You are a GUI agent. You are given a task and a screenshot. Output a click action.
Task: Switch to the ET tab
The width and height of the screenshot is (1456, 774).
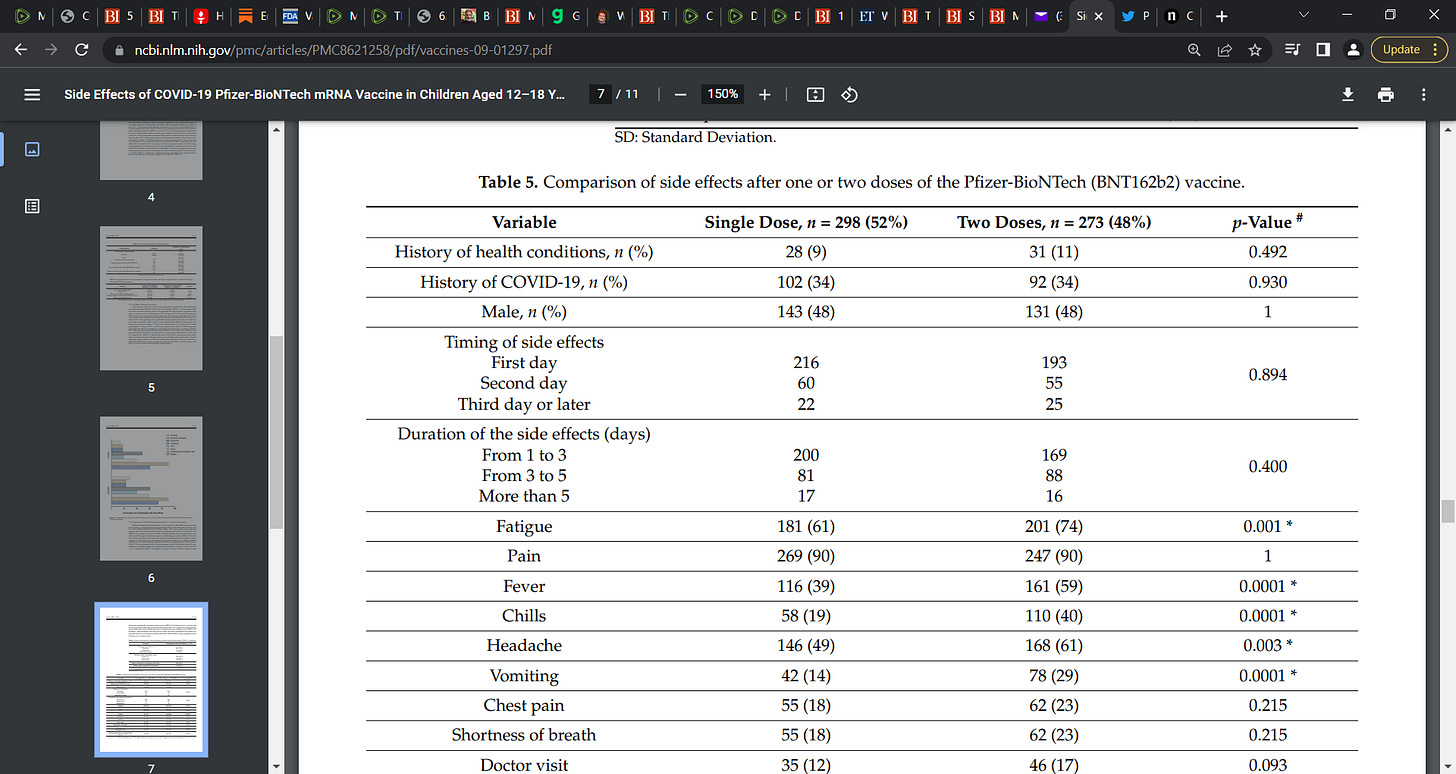pyautogui.click(x=875, y=16)
